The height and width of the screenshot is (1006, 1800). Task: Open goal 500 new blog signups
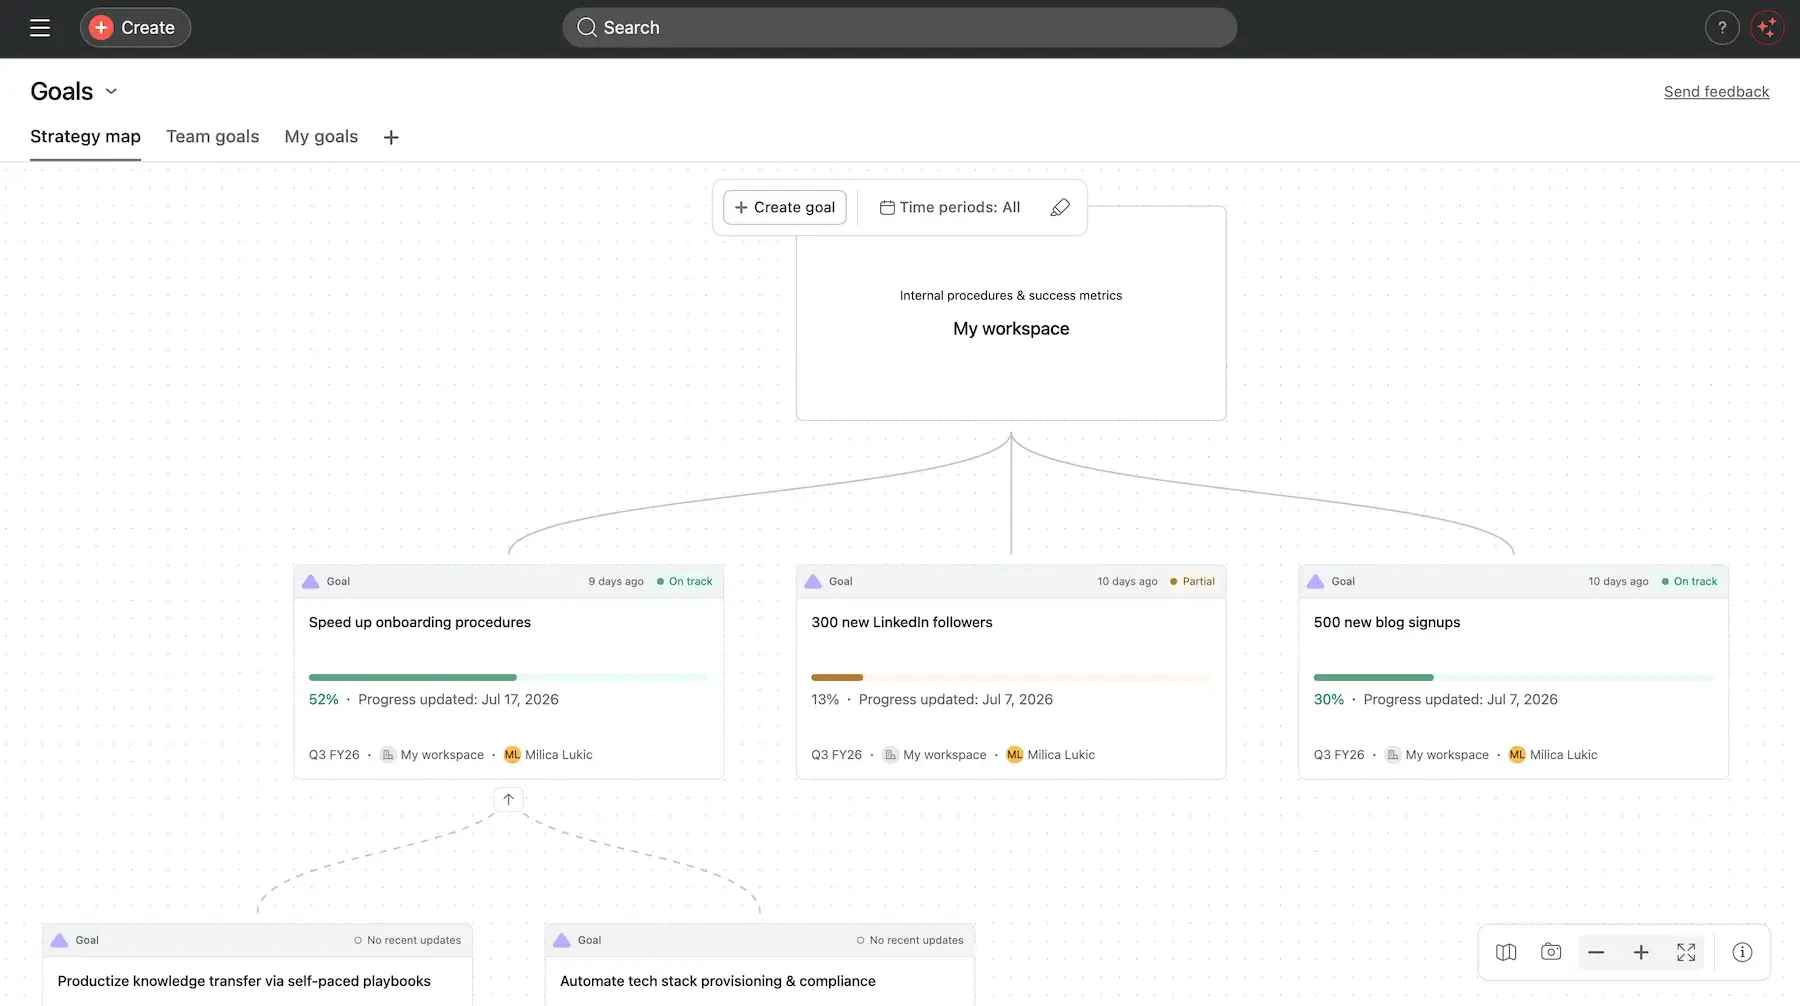1387,622
